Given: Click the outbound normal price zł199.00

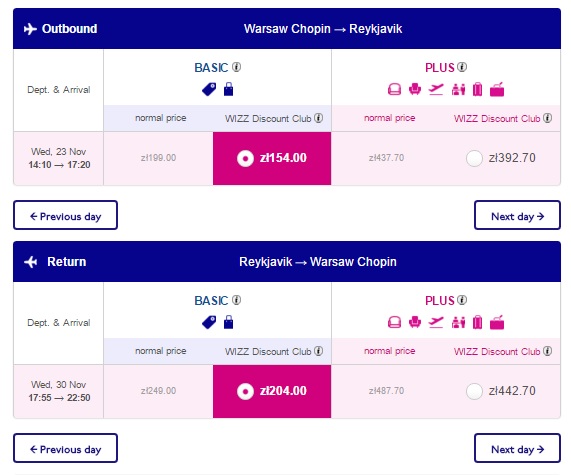Looking at the screenshot, I should (x=158, y=158).
